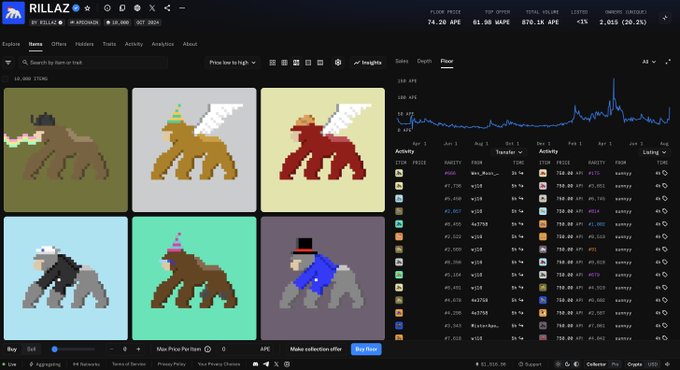
Task: Expand the floor chart to fullscreen
Action: pos(668,62)
